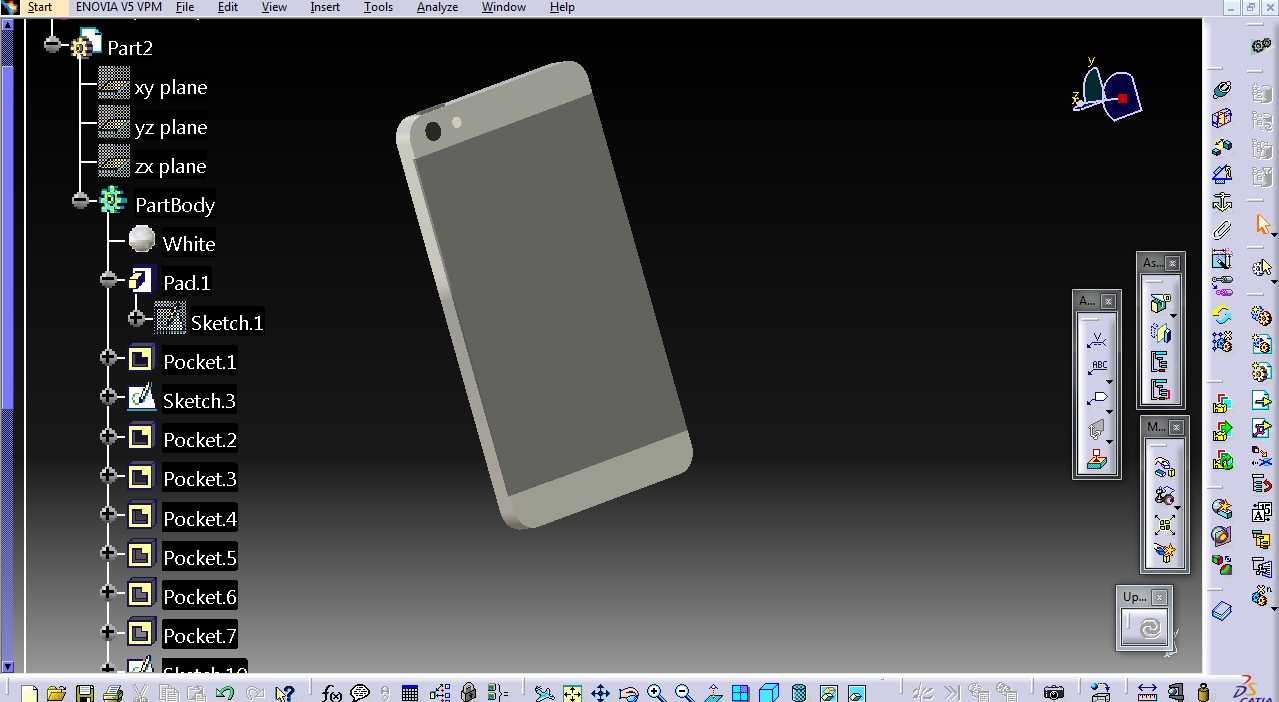Open the Help menu
The image size is (1279, 702).
coord(562,7)
